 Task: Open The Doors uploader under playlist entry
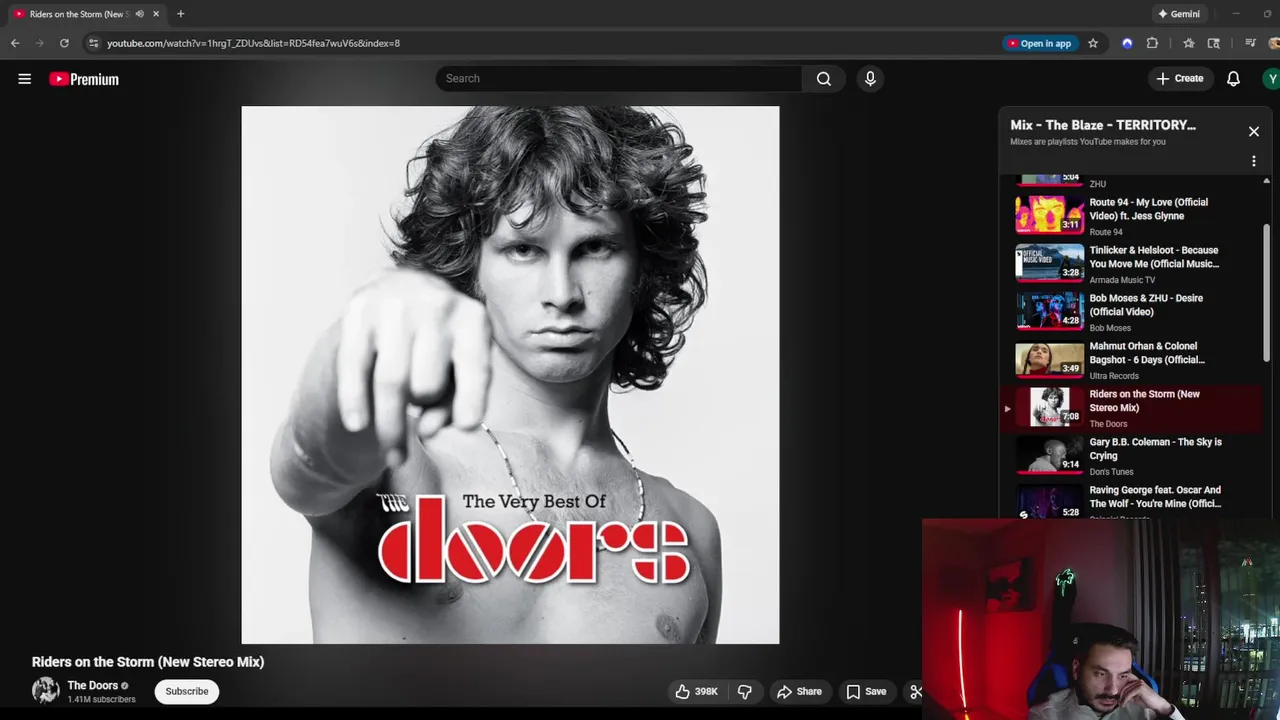[1108, 424]
